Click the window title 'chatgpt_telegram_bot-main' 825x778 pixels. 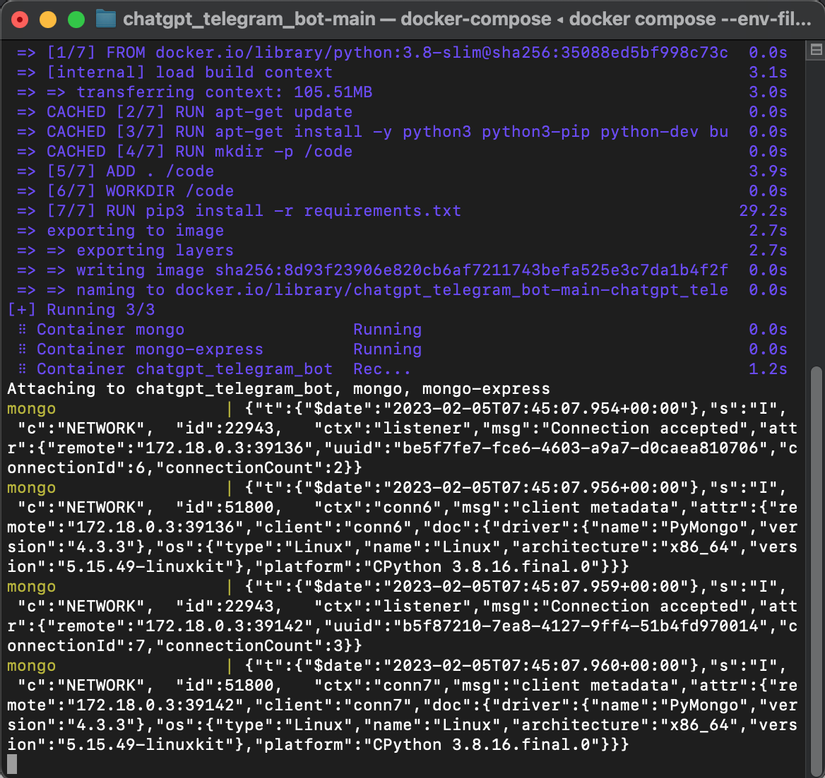pyautogui.click(x=249, y=19)
